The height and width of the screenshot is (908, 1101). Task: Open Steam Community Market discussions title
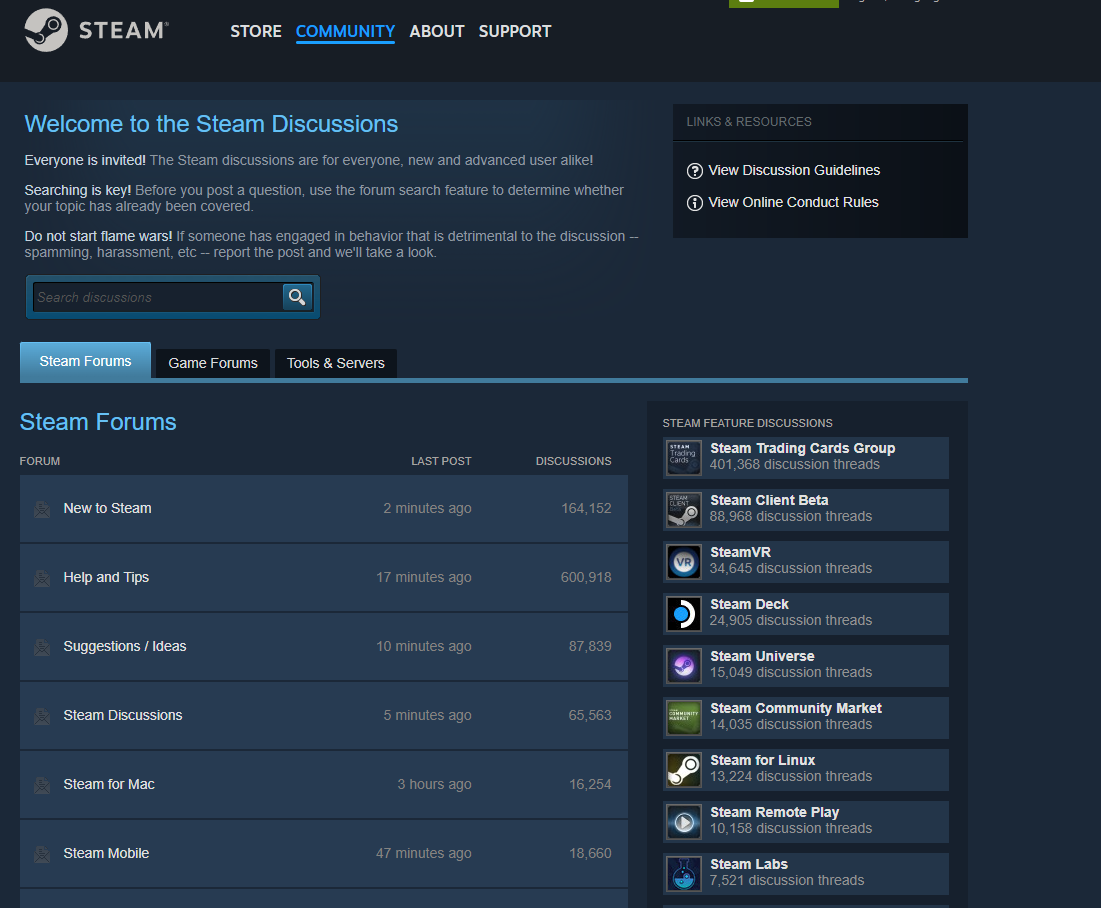coord(796,708)
